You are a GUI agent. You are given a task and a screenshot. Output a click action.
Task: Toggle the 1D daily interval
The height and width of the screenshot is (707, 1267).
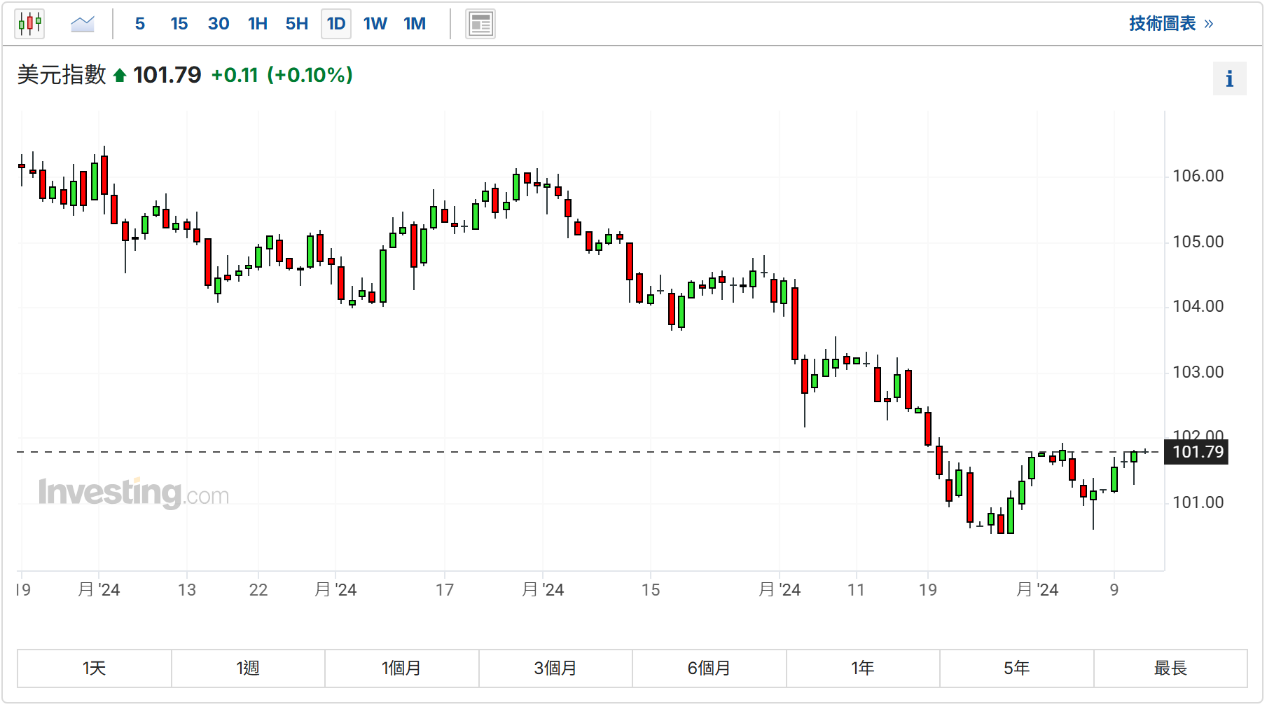(336, 23)
